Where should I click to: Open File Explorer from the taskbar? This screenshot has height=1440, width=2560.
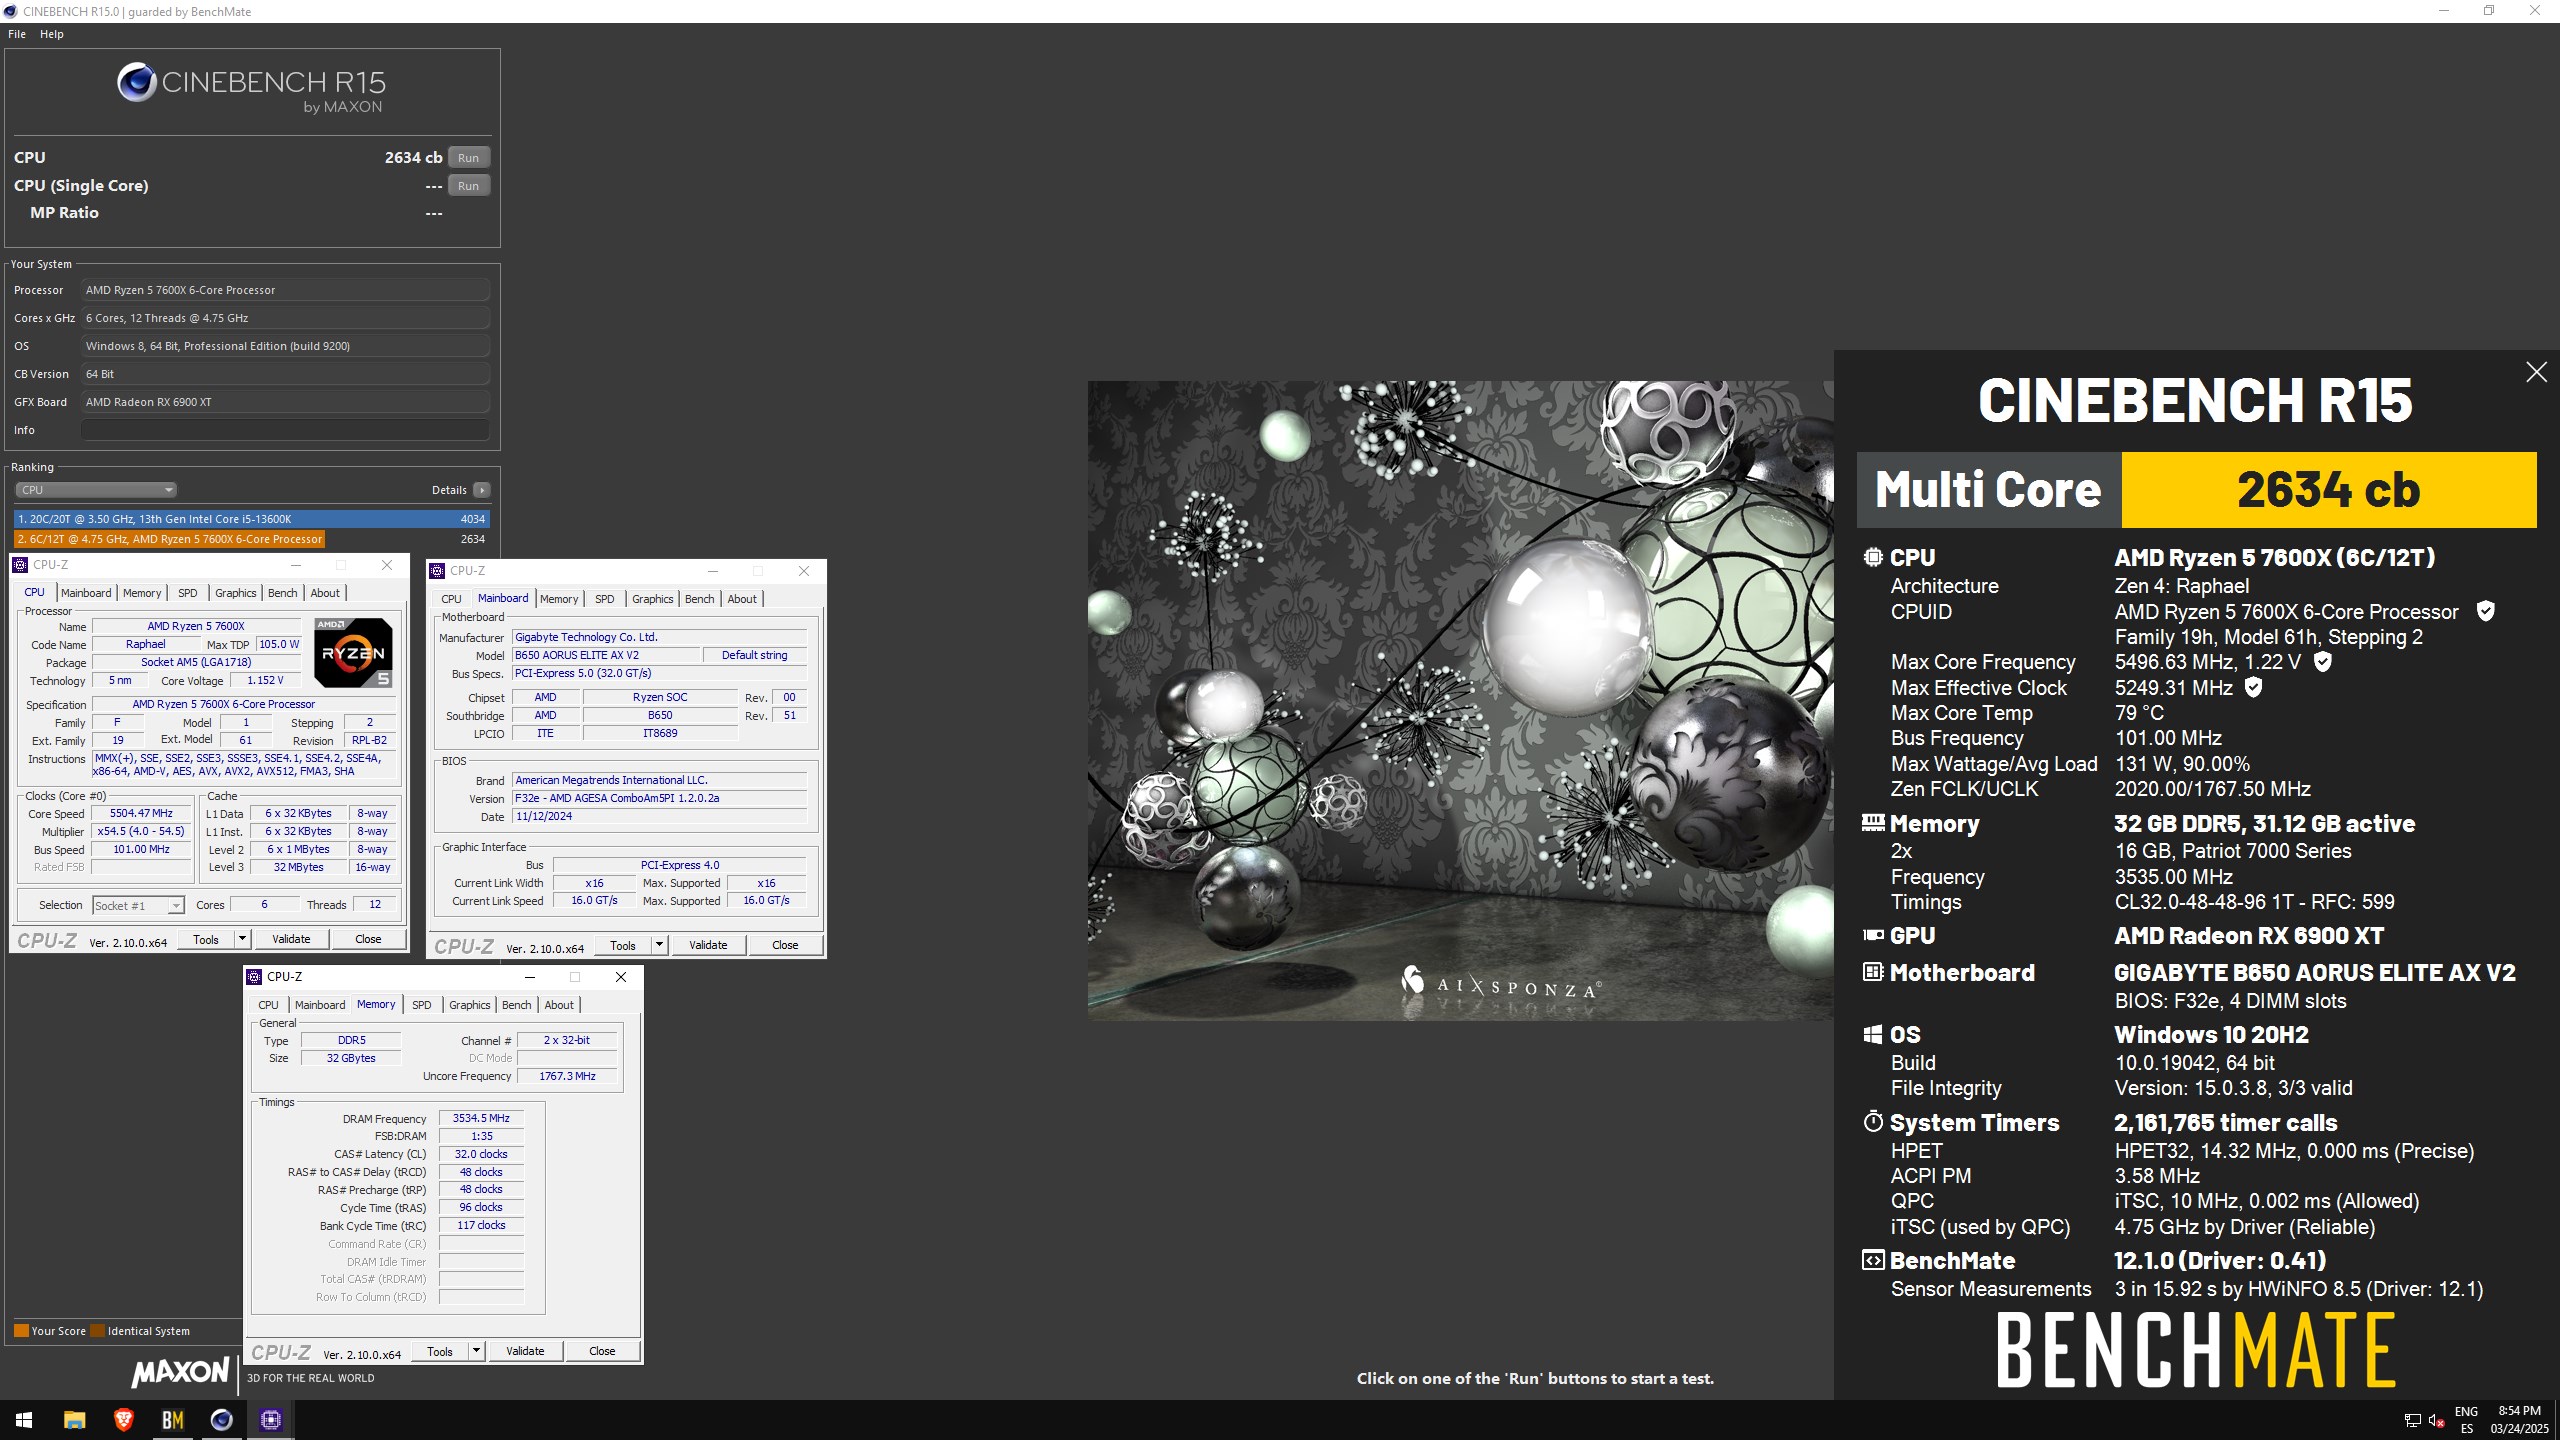coord(74,1419)
